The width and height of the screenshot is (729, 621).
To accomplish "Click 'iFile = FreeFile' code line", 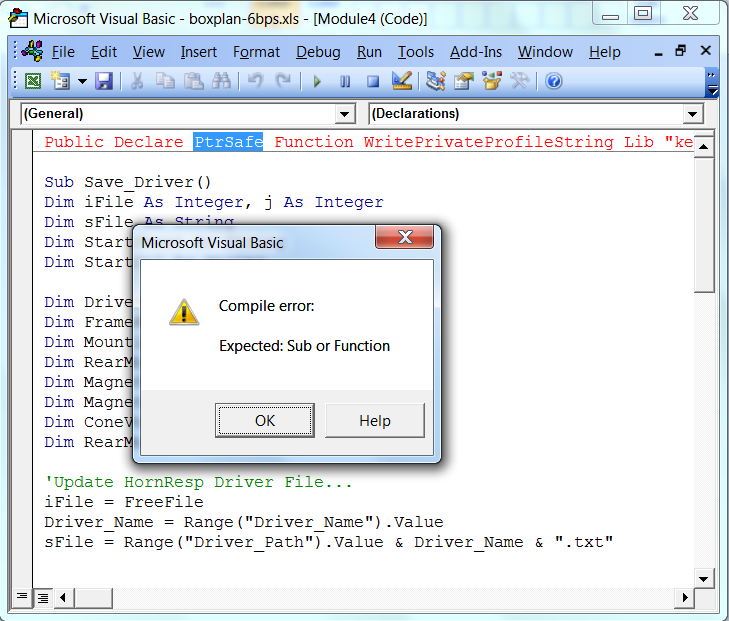I will (x=124, y=502).
